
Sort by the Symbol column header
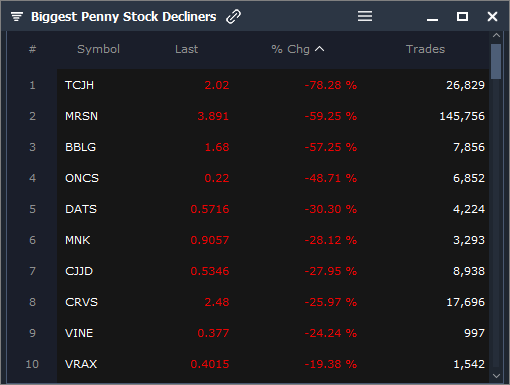(x=98, y=49)
